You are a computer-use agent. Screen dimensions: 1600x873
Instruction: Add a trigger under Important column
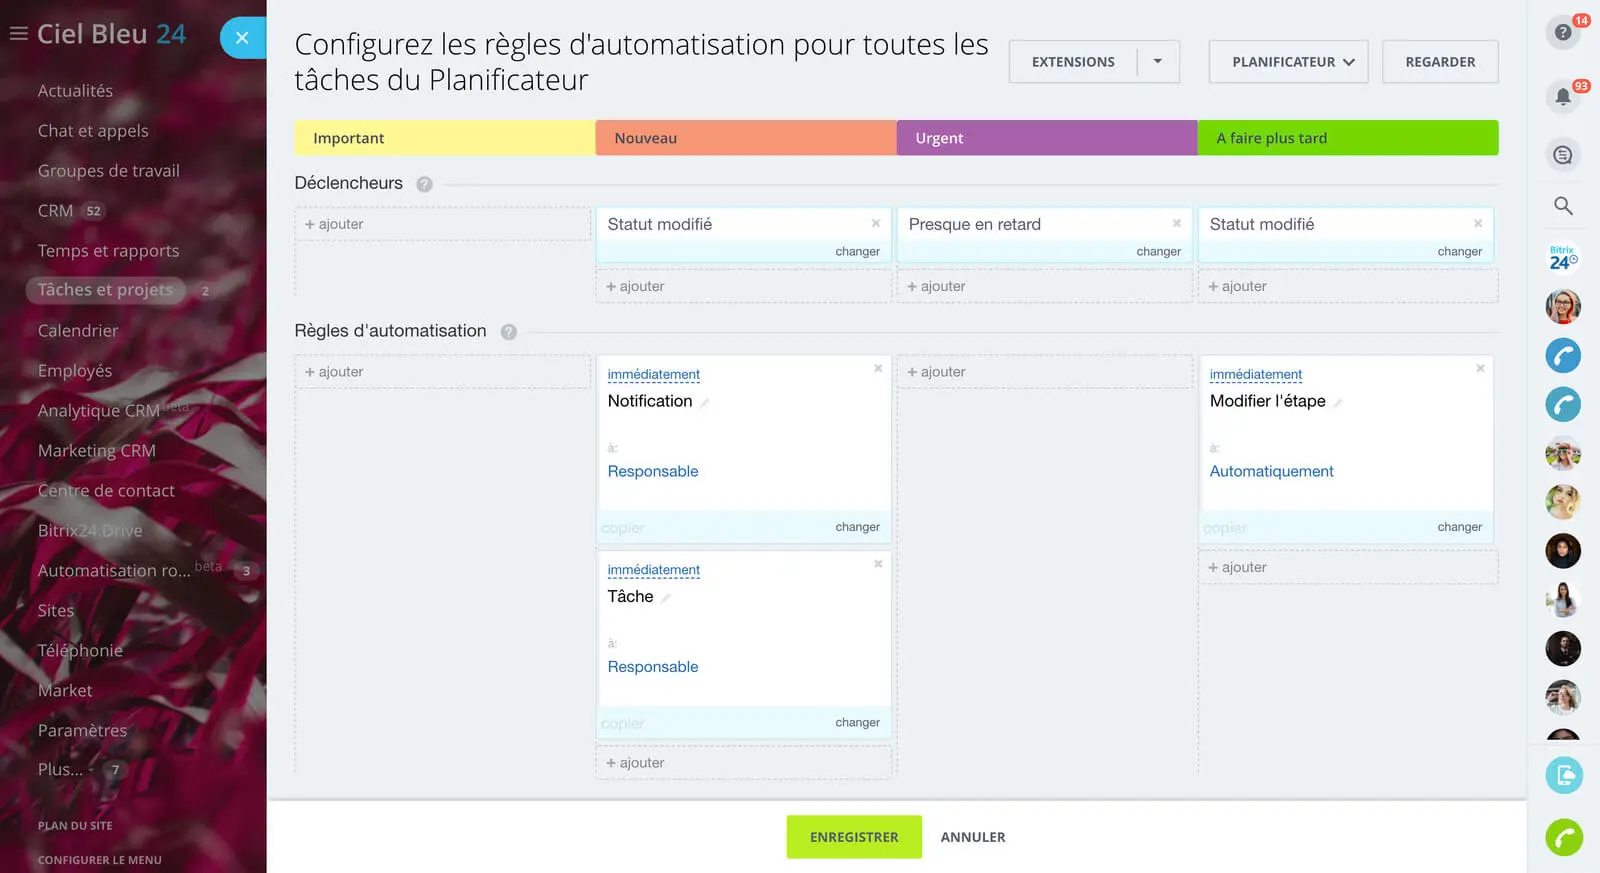[334, 224]
